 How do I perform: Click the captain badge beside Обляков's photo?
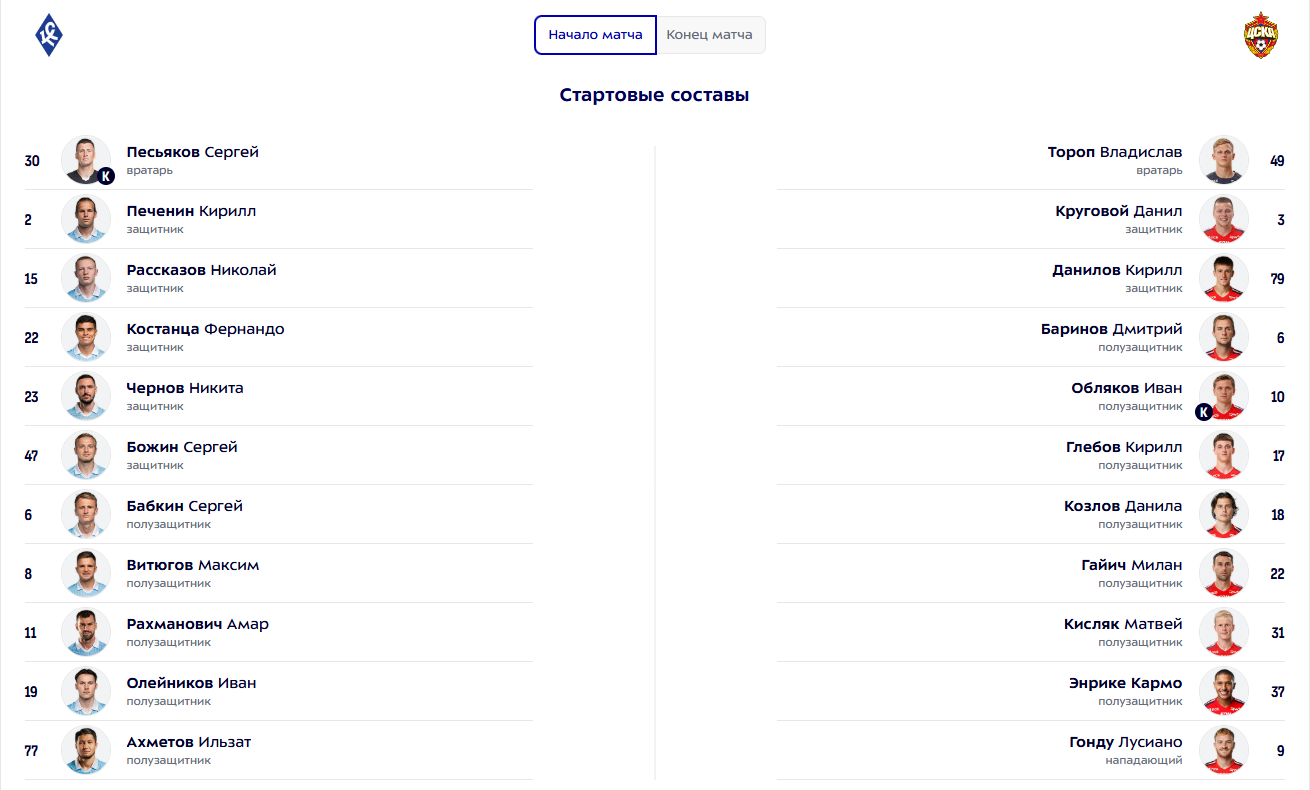click(1204, 411)
